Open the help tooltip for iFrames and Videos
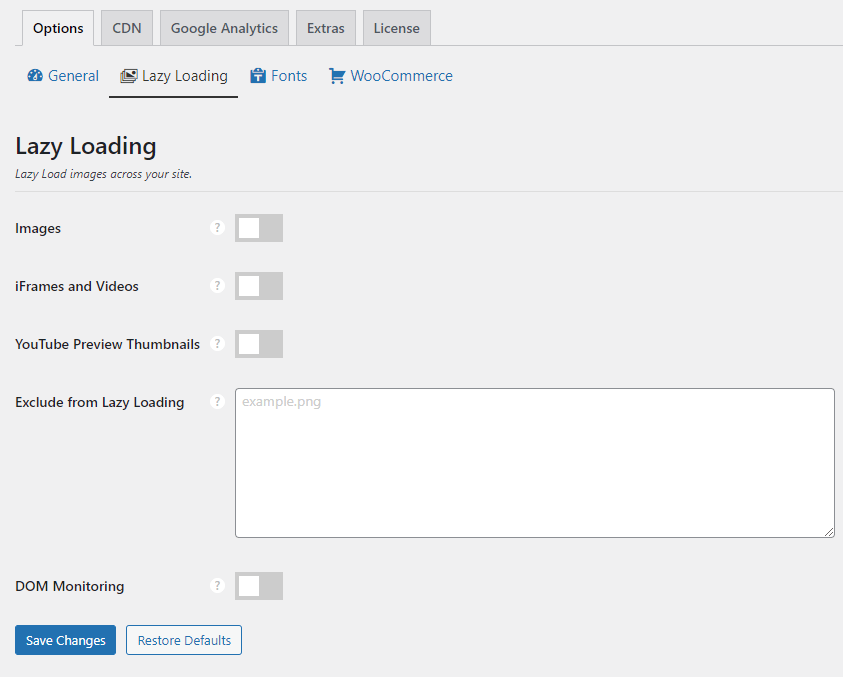 pos(217,285)
